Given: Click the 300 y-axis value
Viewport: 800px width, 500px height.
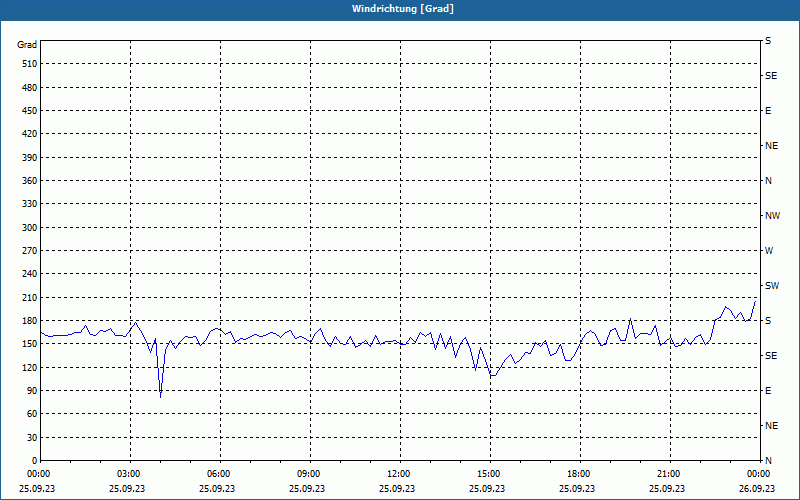Looking at the screenshot, I should pos(30,228).
